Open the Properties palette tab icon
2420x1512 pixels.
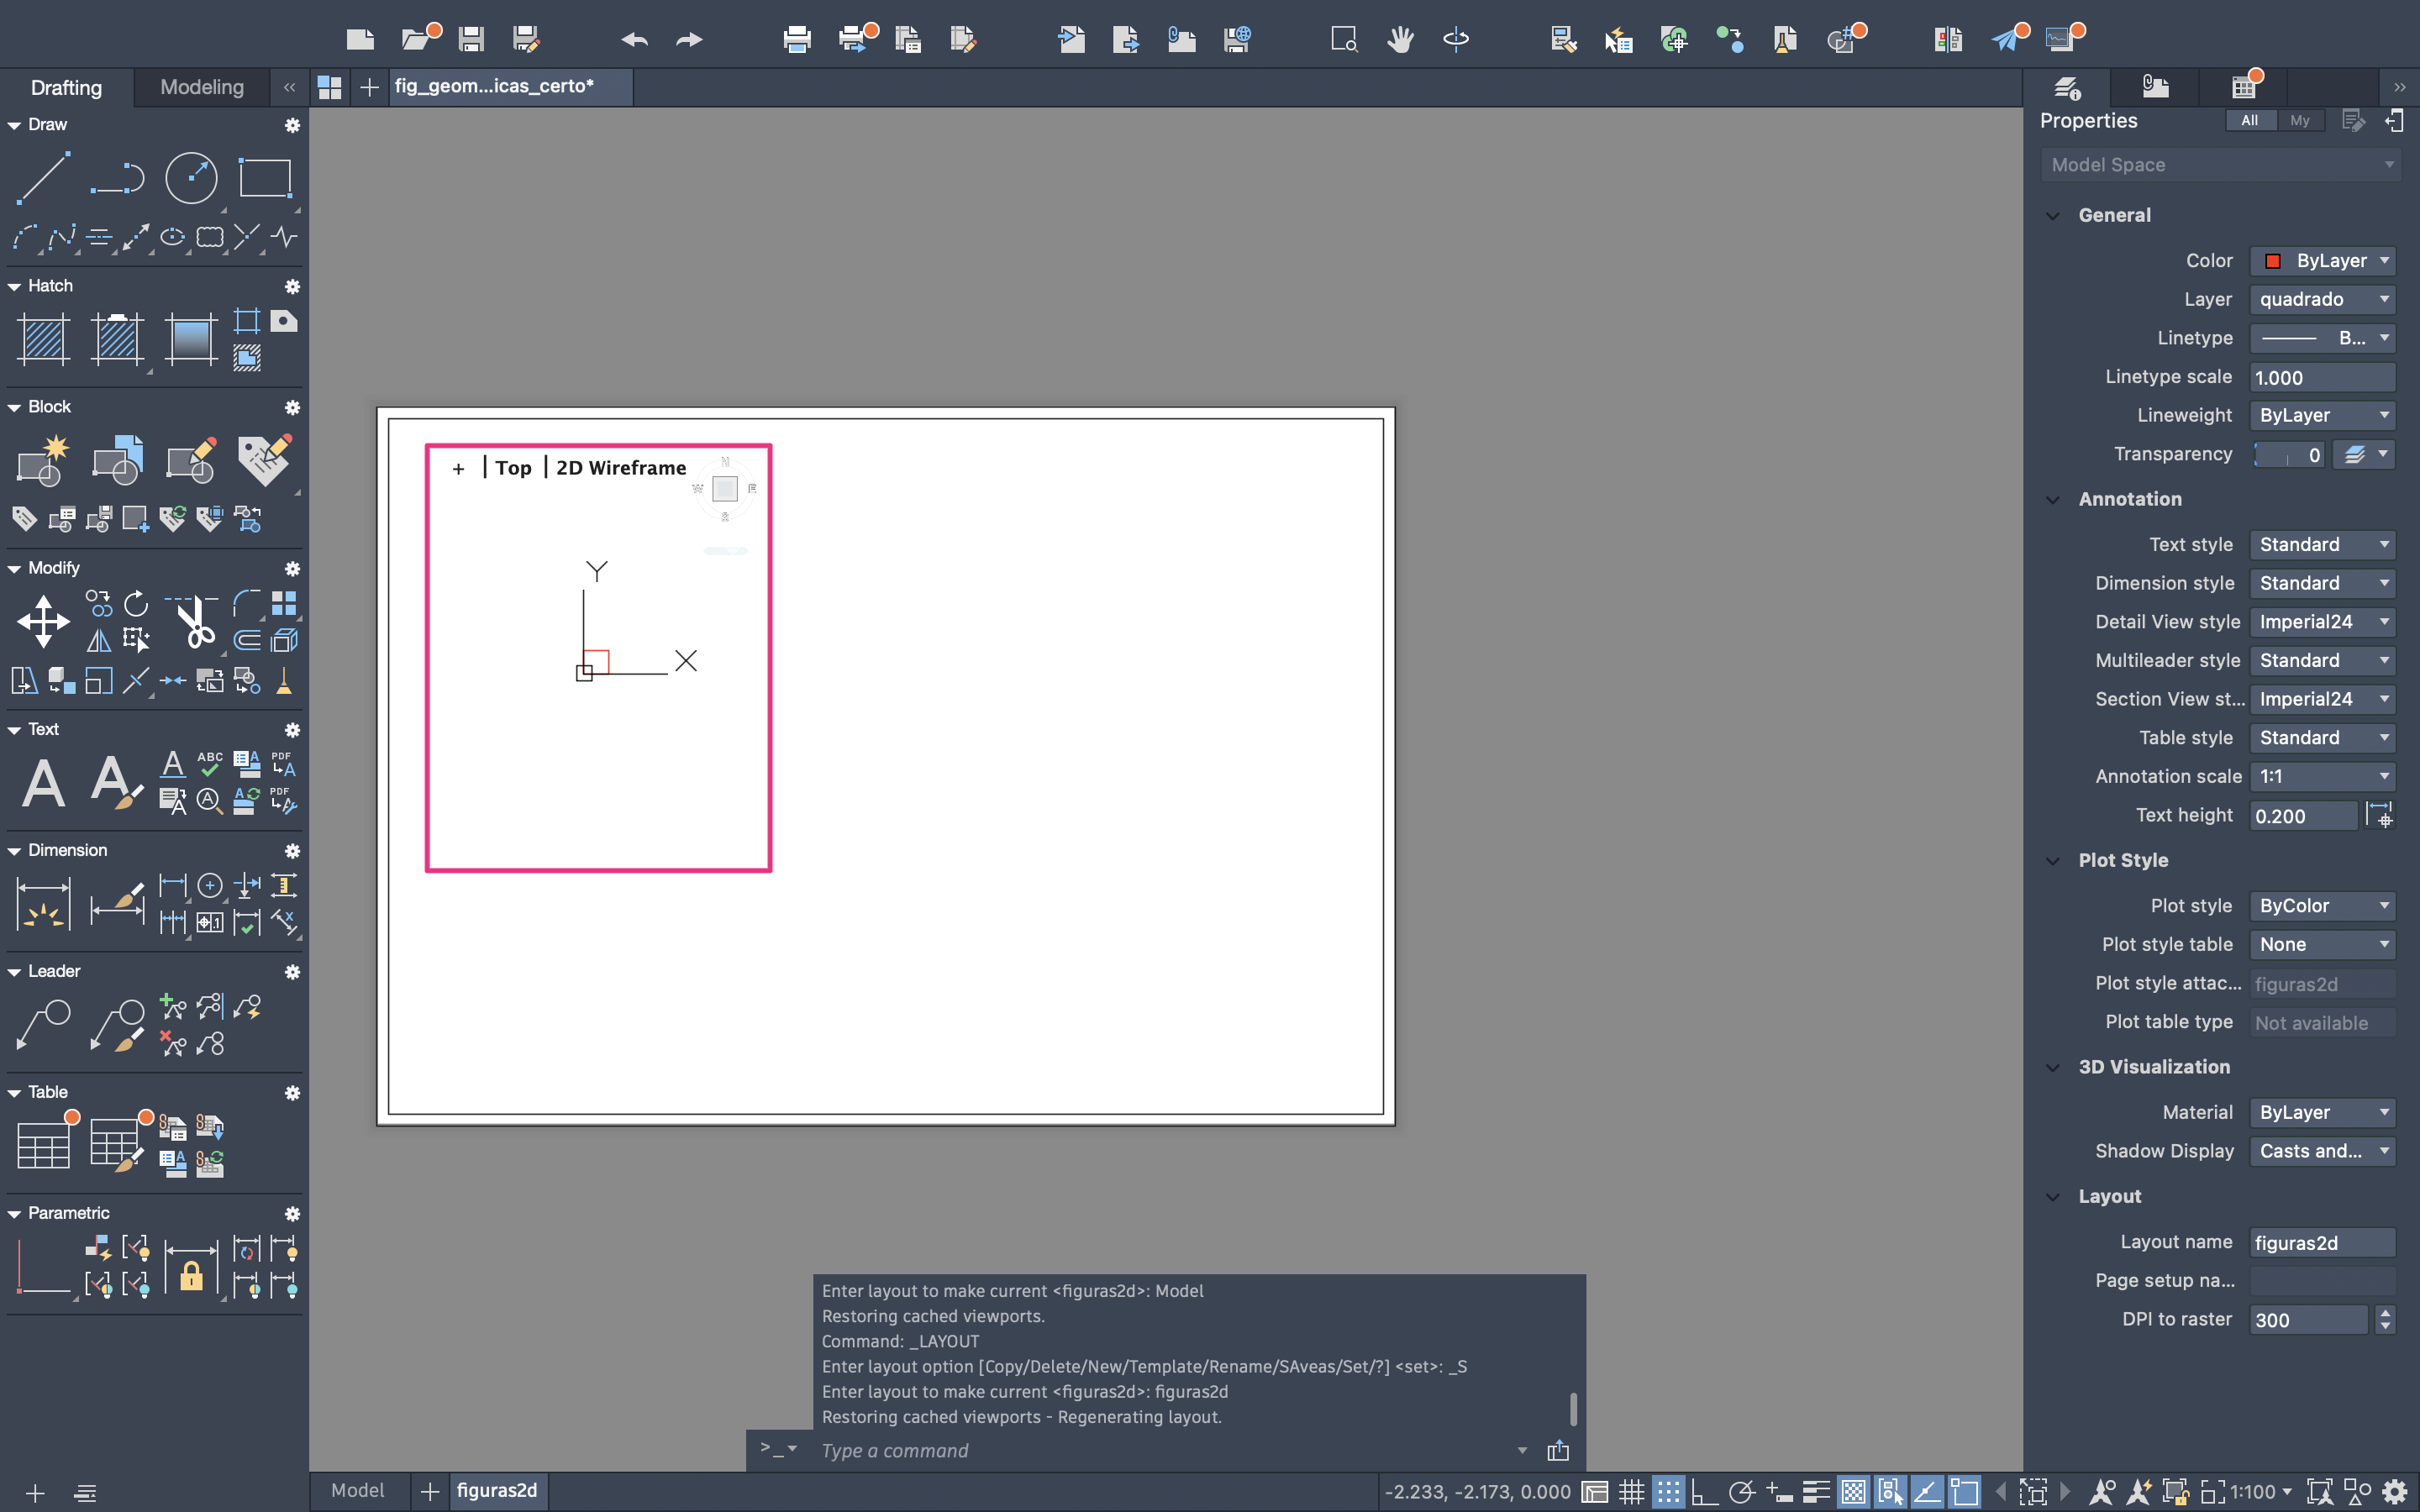tap(2067, 87)
